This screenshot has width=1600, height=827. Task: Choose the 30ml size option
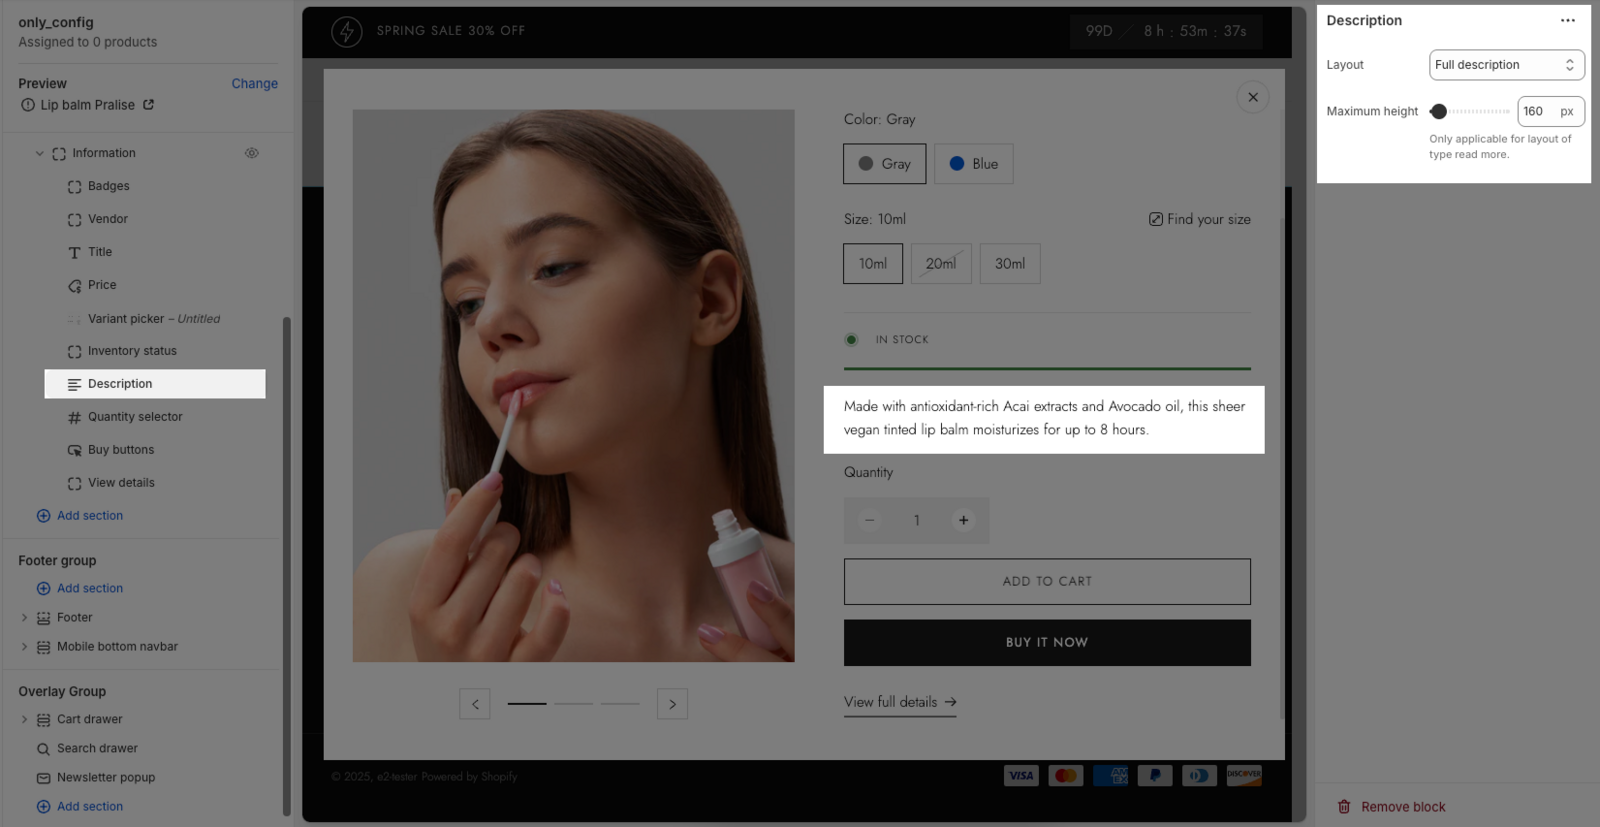point(1009,264)
